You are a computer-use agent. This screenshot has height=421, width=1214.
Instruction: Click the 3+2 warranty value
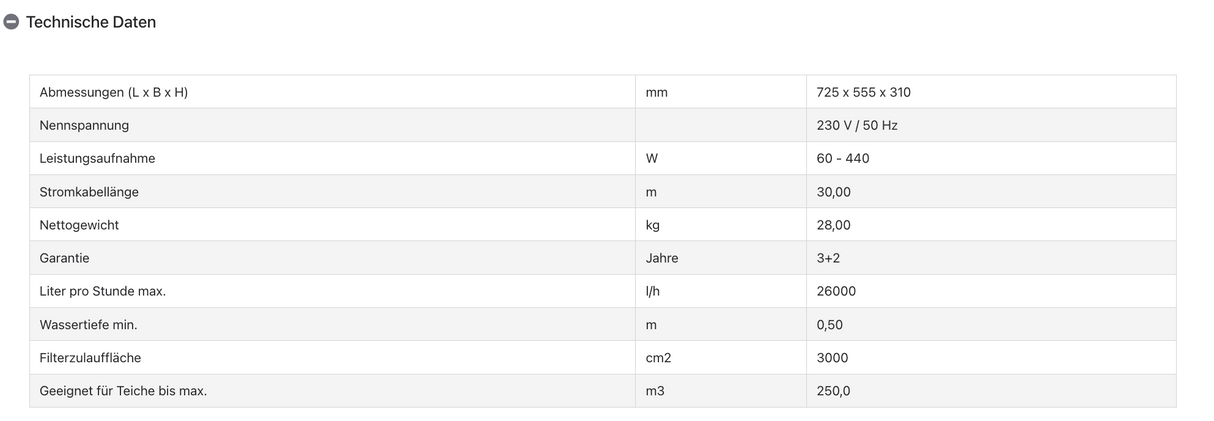tap(829, 258)
